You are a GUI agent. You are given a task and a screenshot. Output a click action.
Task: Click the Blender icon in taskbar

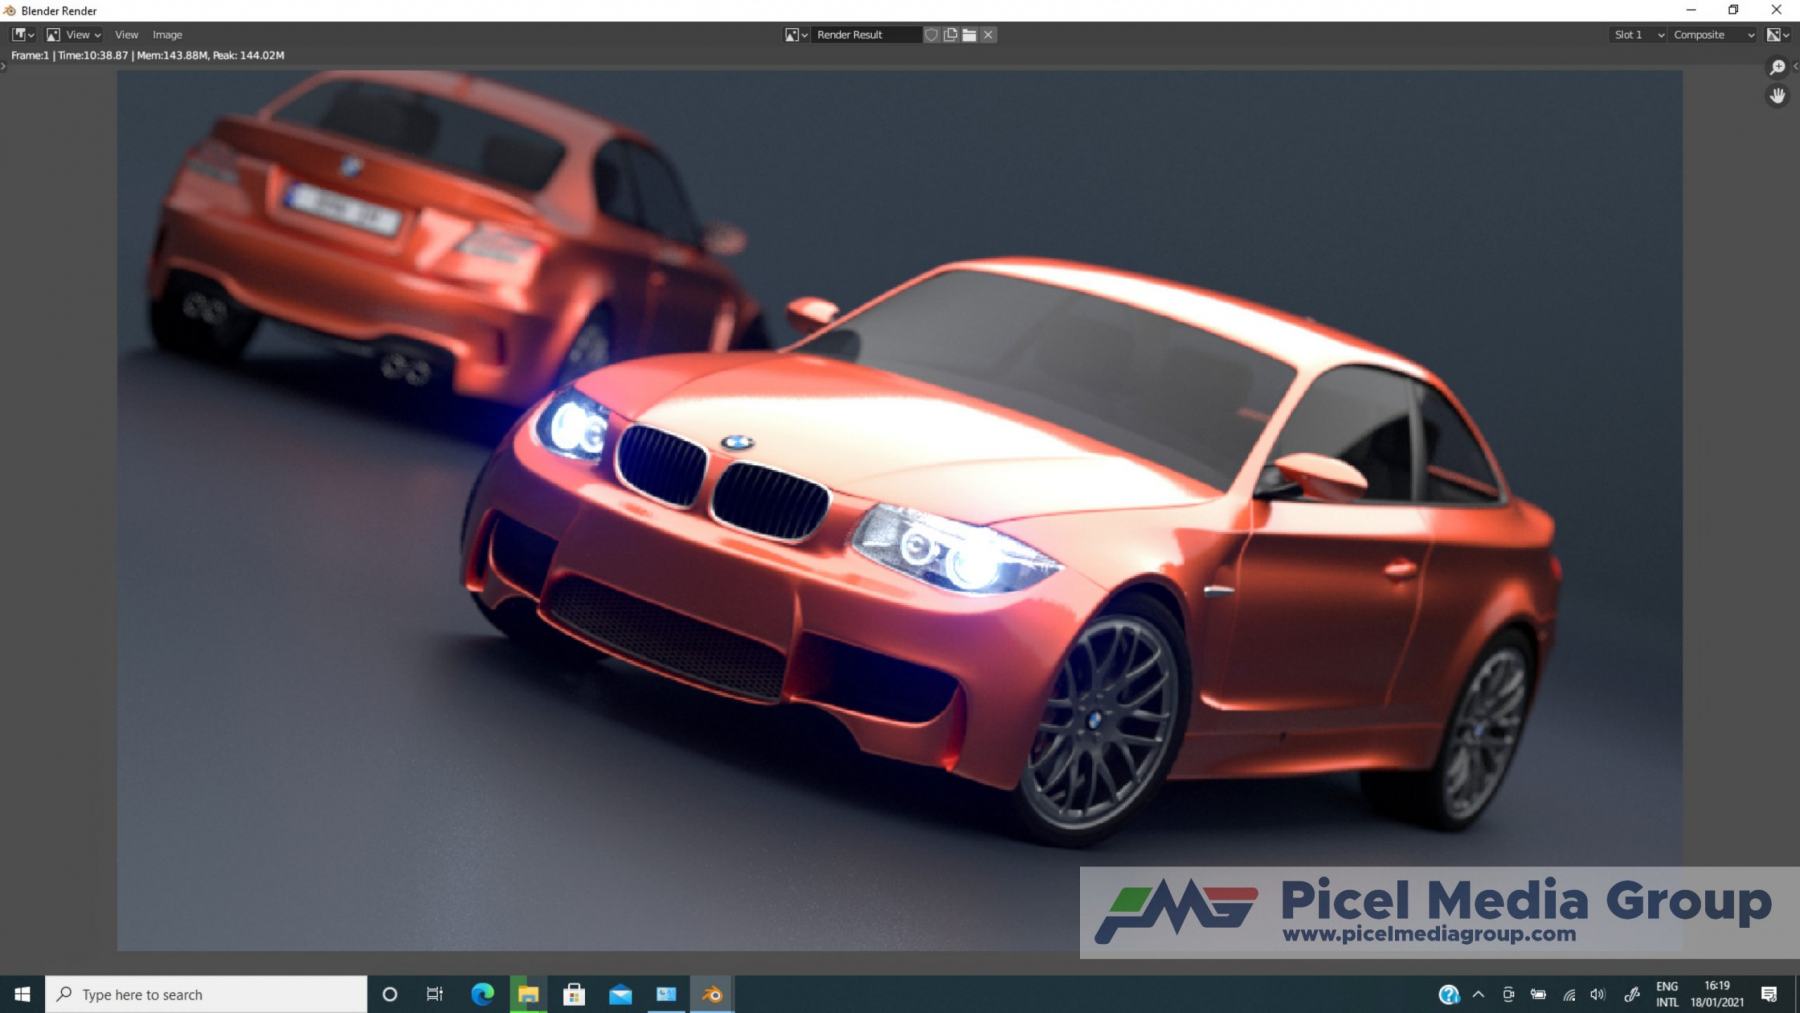[x=712, y=994]
